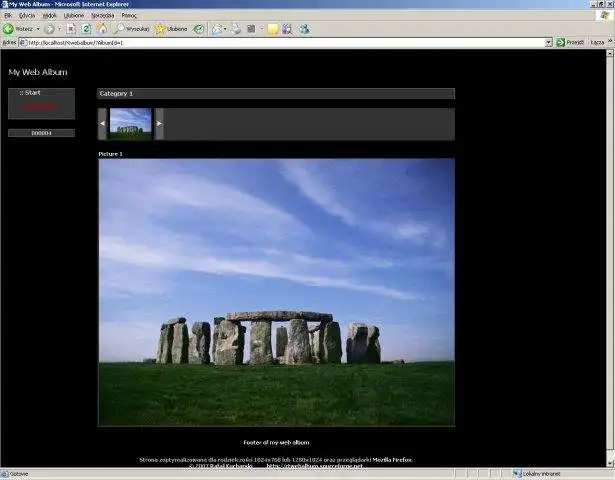615x480 pixels.
Task: Expand the Mail icon dropdown arrow
Action: [225, 29]
